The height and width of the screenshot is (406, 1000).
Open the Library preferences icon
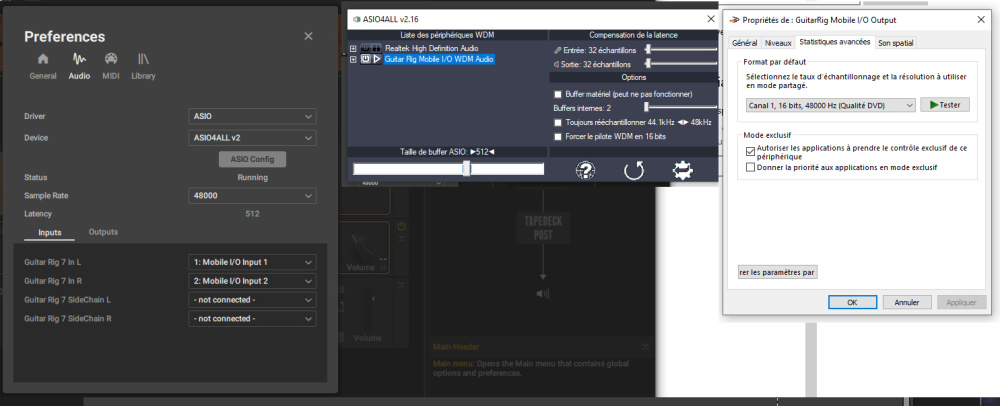[x=143, y=59]
